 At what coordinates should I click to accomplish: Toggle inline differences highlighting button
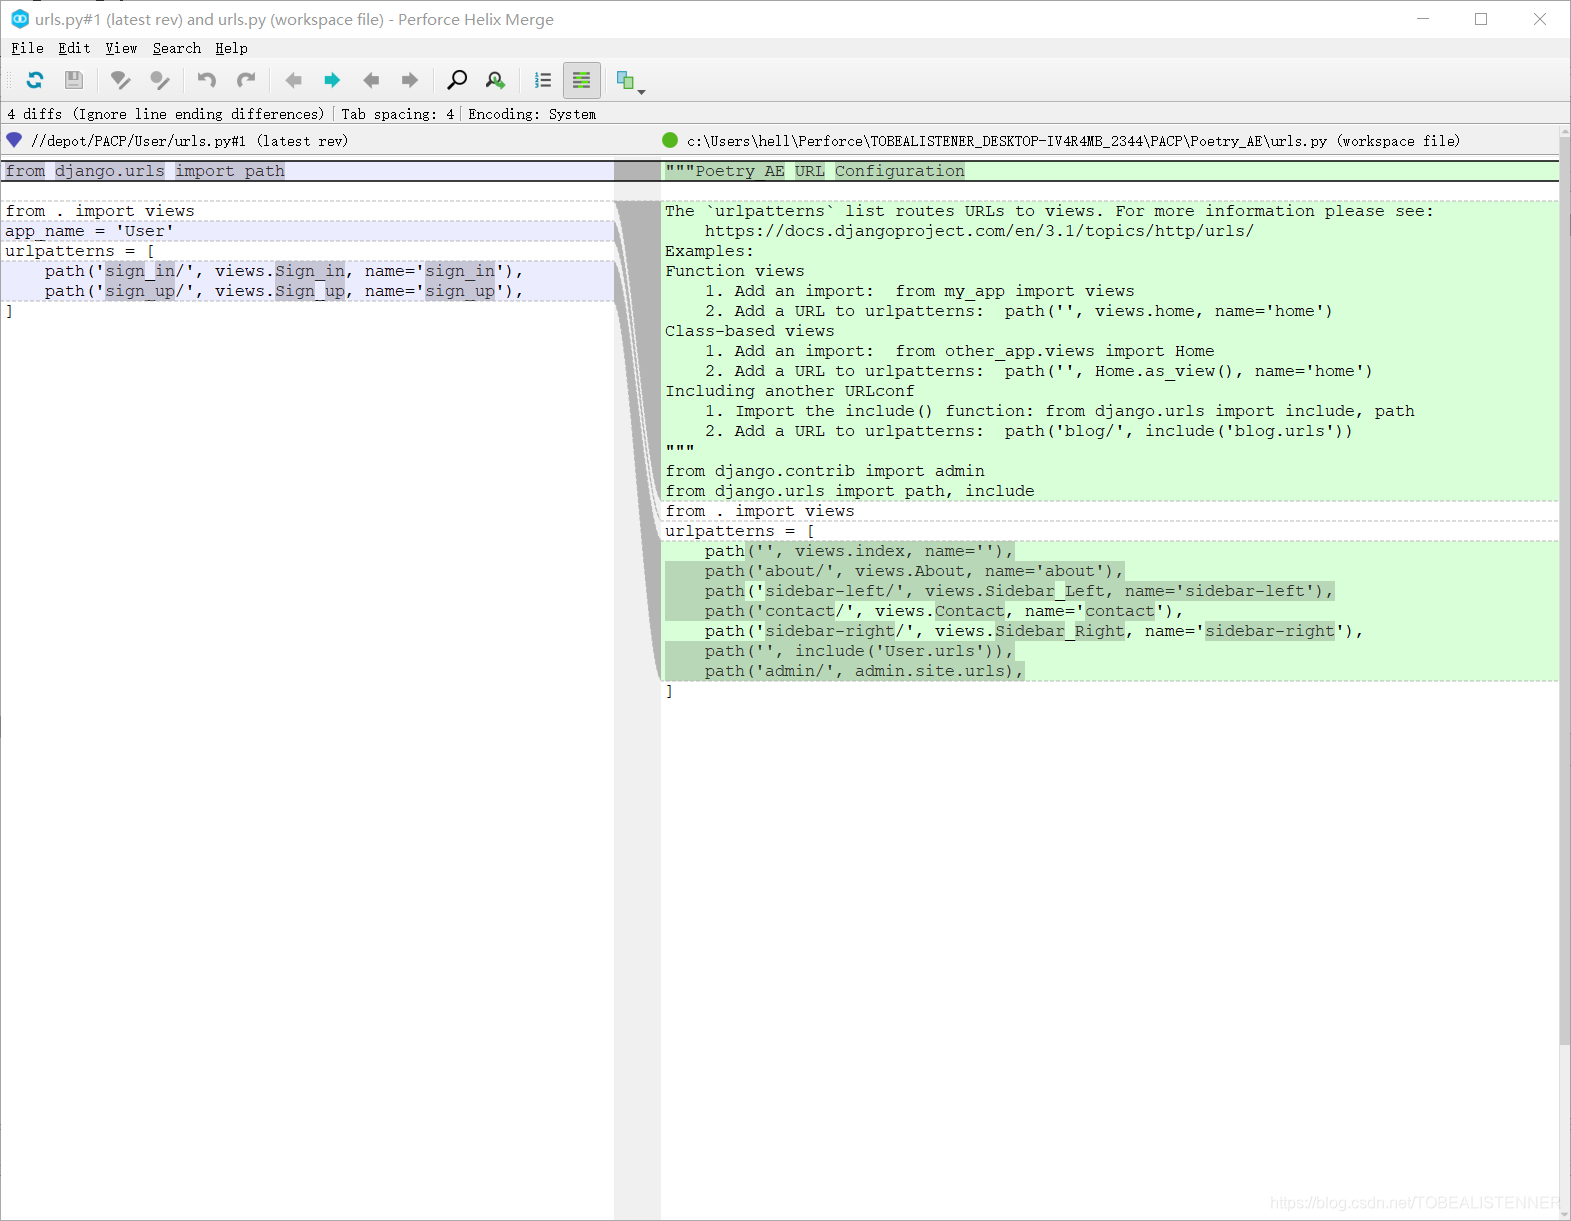click(582, 80)
